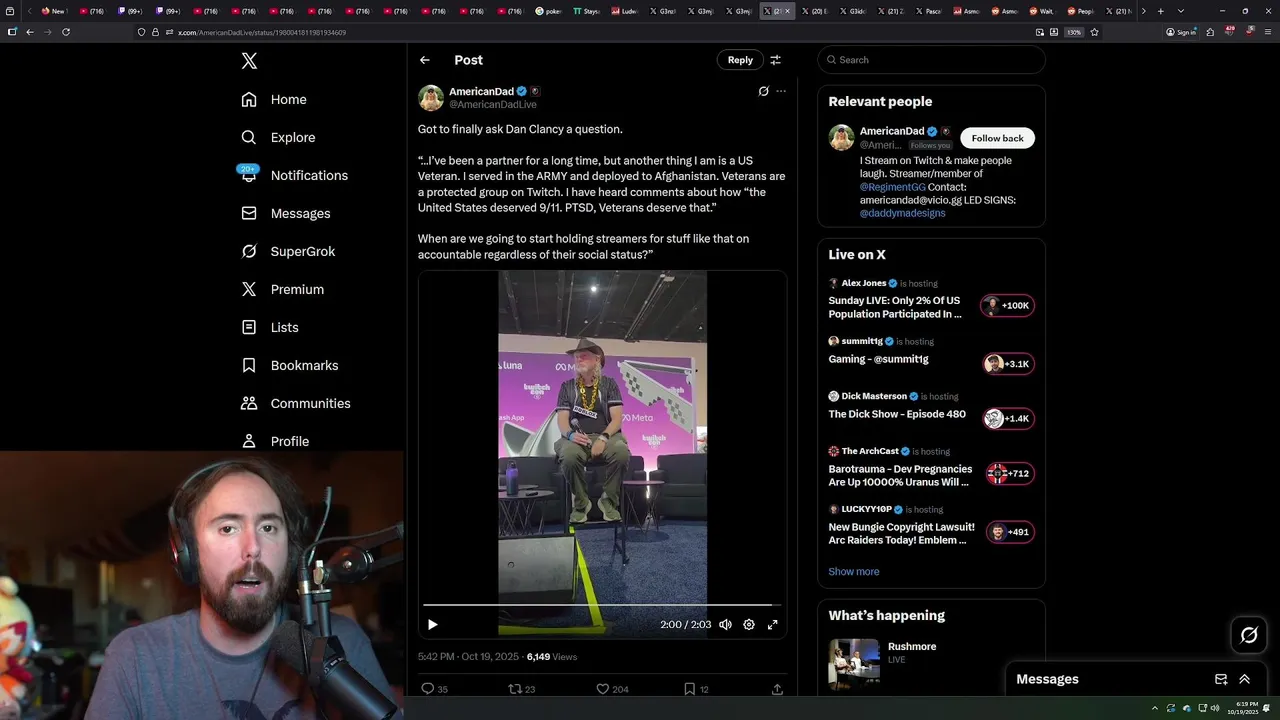1280x720 pixels.
Task: Open Explore in the left navigation
Action: pos(278,137)
